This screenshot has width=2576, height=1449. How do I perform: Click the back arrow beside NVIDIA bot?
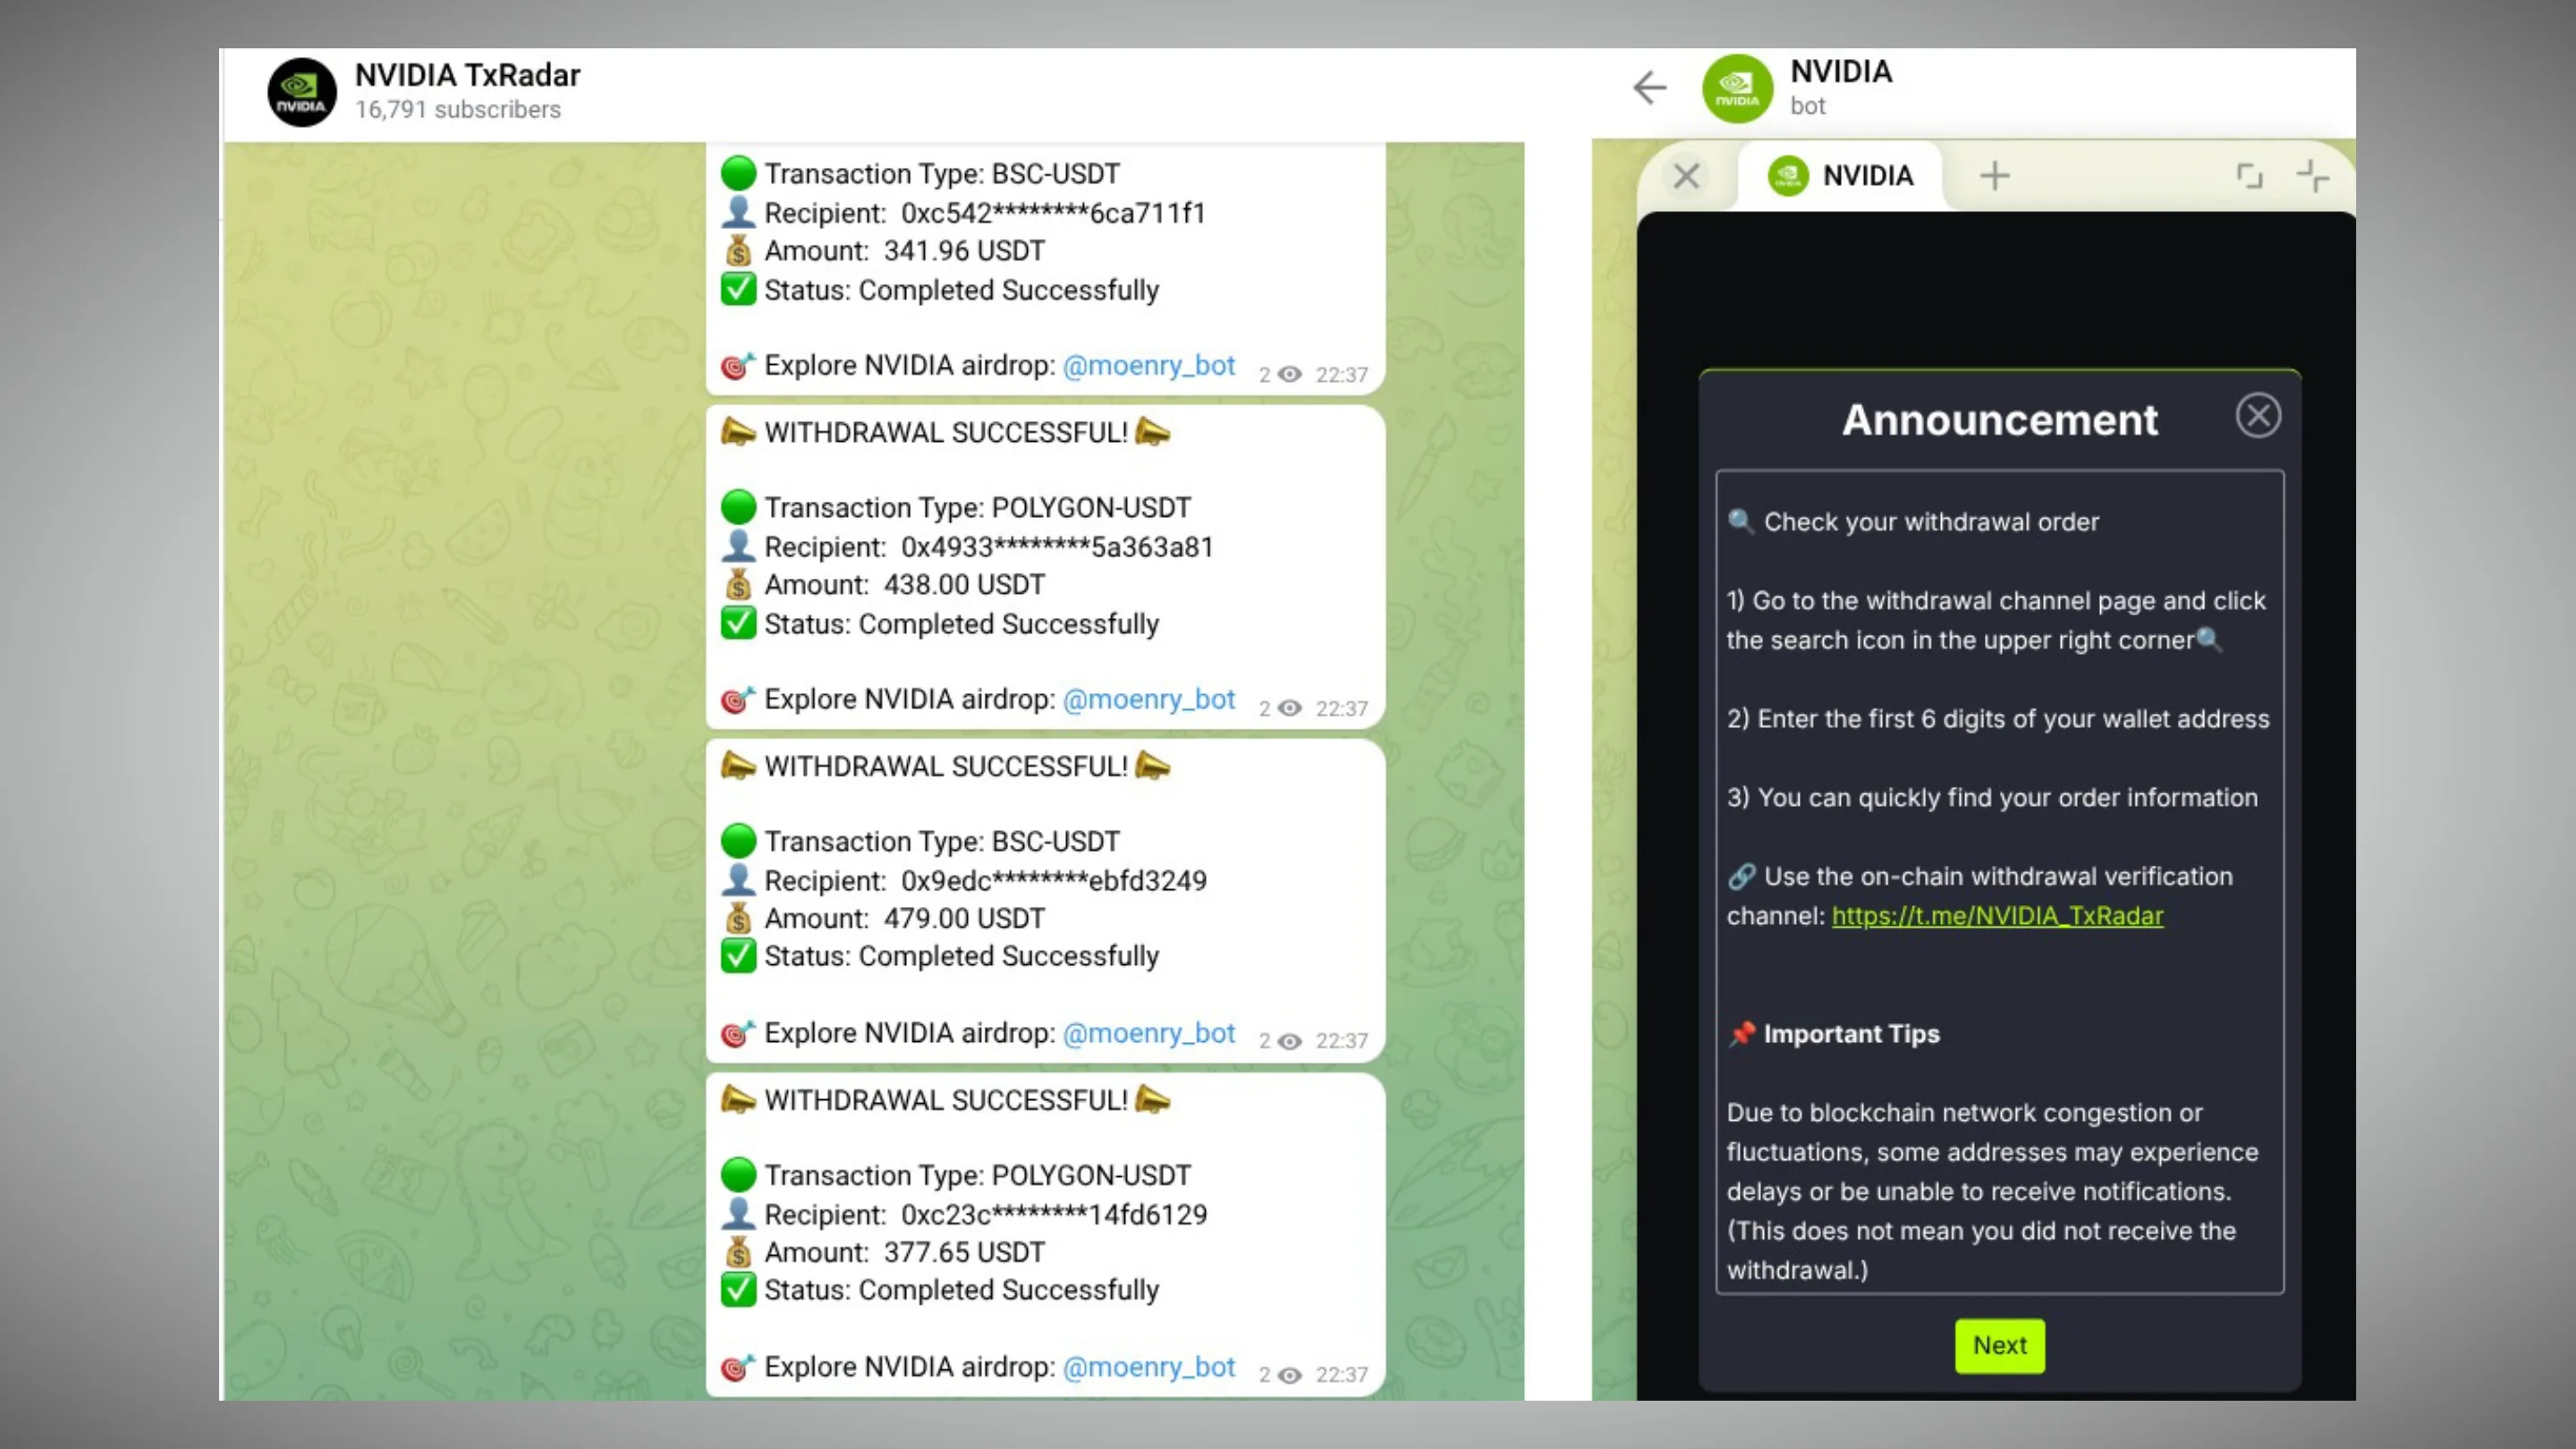(1649, 88)
